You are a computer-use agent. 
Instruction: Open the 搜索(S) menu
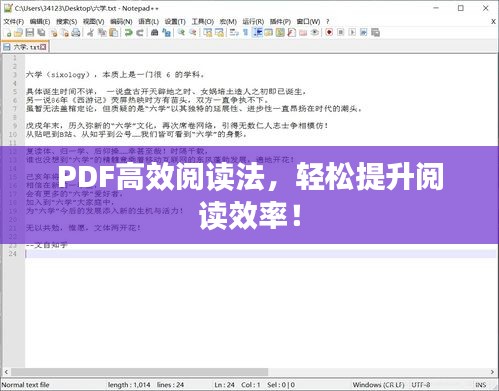tap(67, 22)
